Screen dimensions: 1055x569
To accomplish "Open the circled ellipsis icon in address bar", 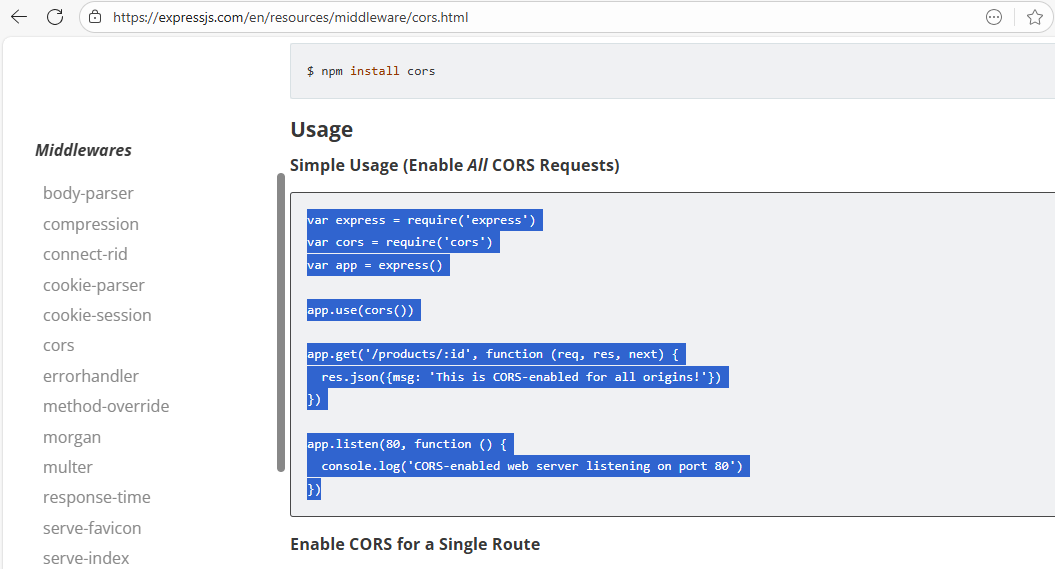I will coord(994,17).
